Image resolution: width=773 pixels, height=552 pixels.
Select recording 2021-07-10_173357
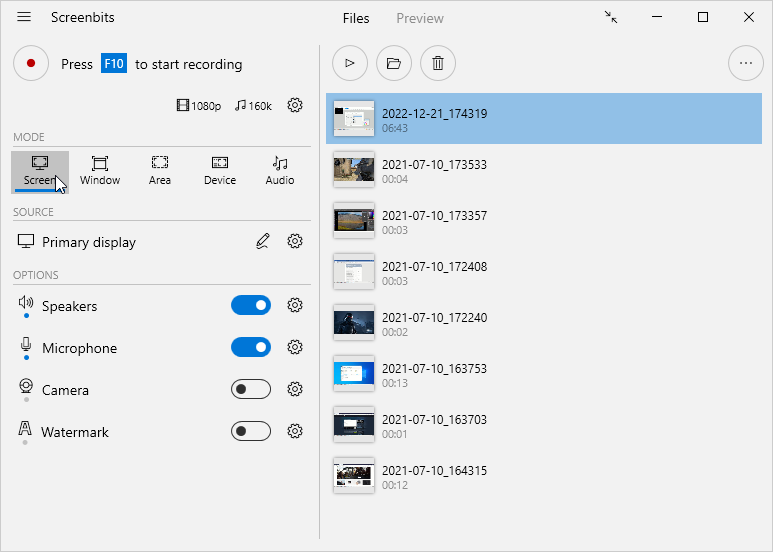544,221
